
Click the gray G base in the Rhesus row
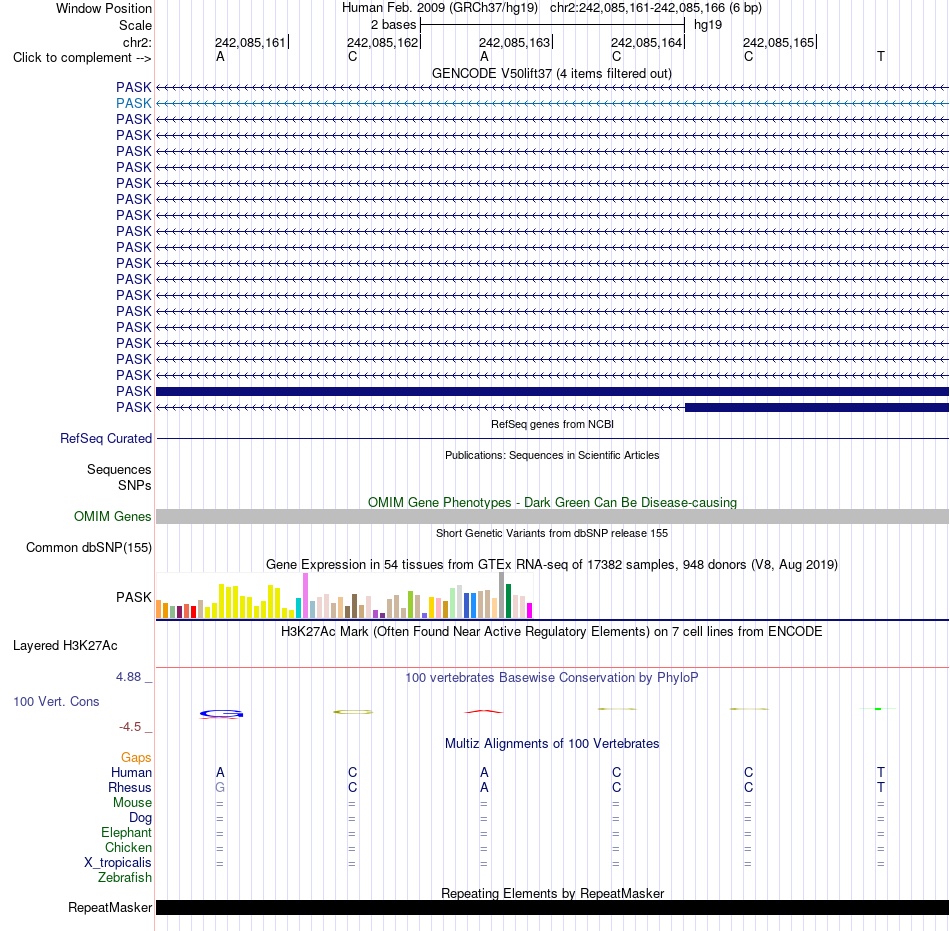220,787
